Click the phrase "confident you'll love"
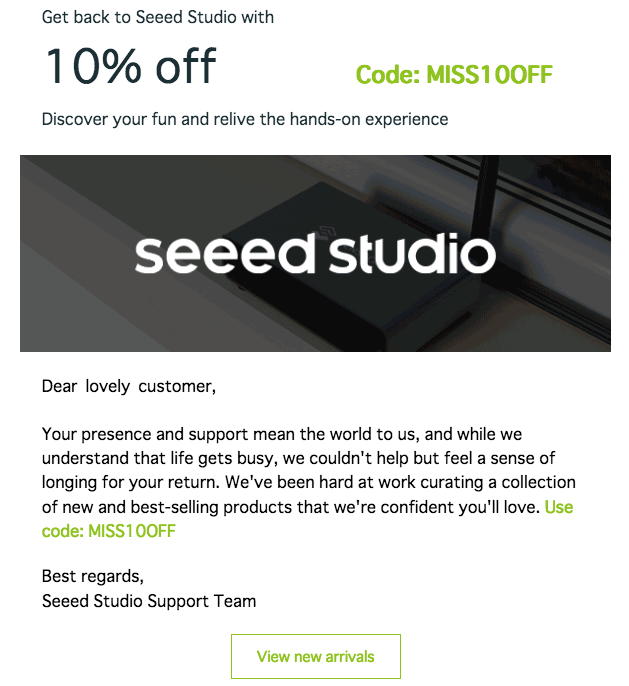The width and height of the screenshot is (629, 686). coord(460,507)
